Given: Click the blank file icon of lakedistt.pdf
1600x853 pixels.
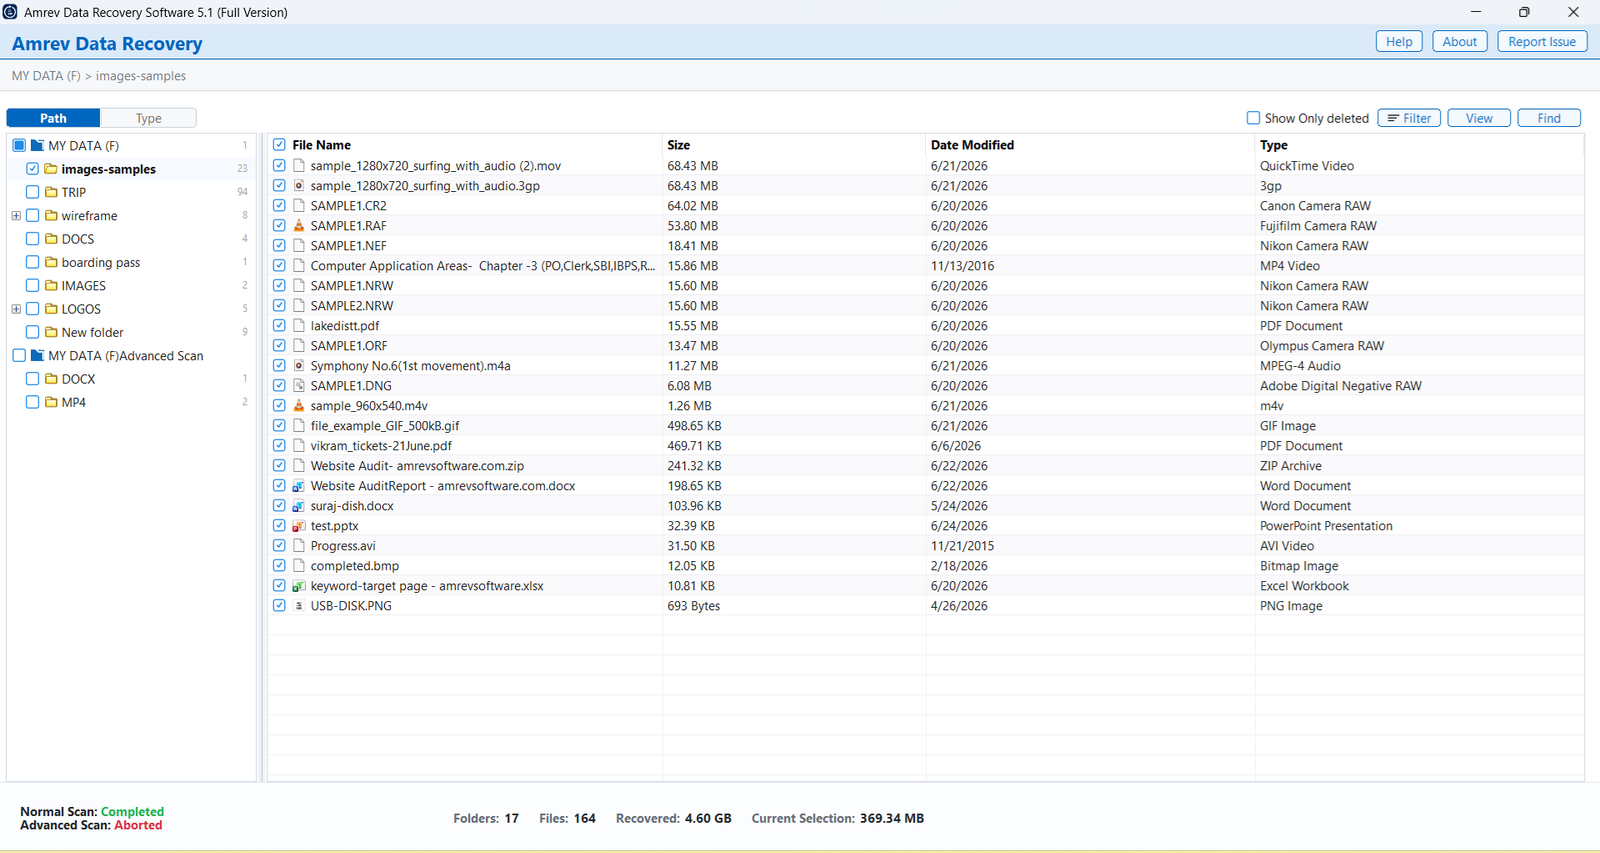Looking at the screenshot, I should point(298,326).
